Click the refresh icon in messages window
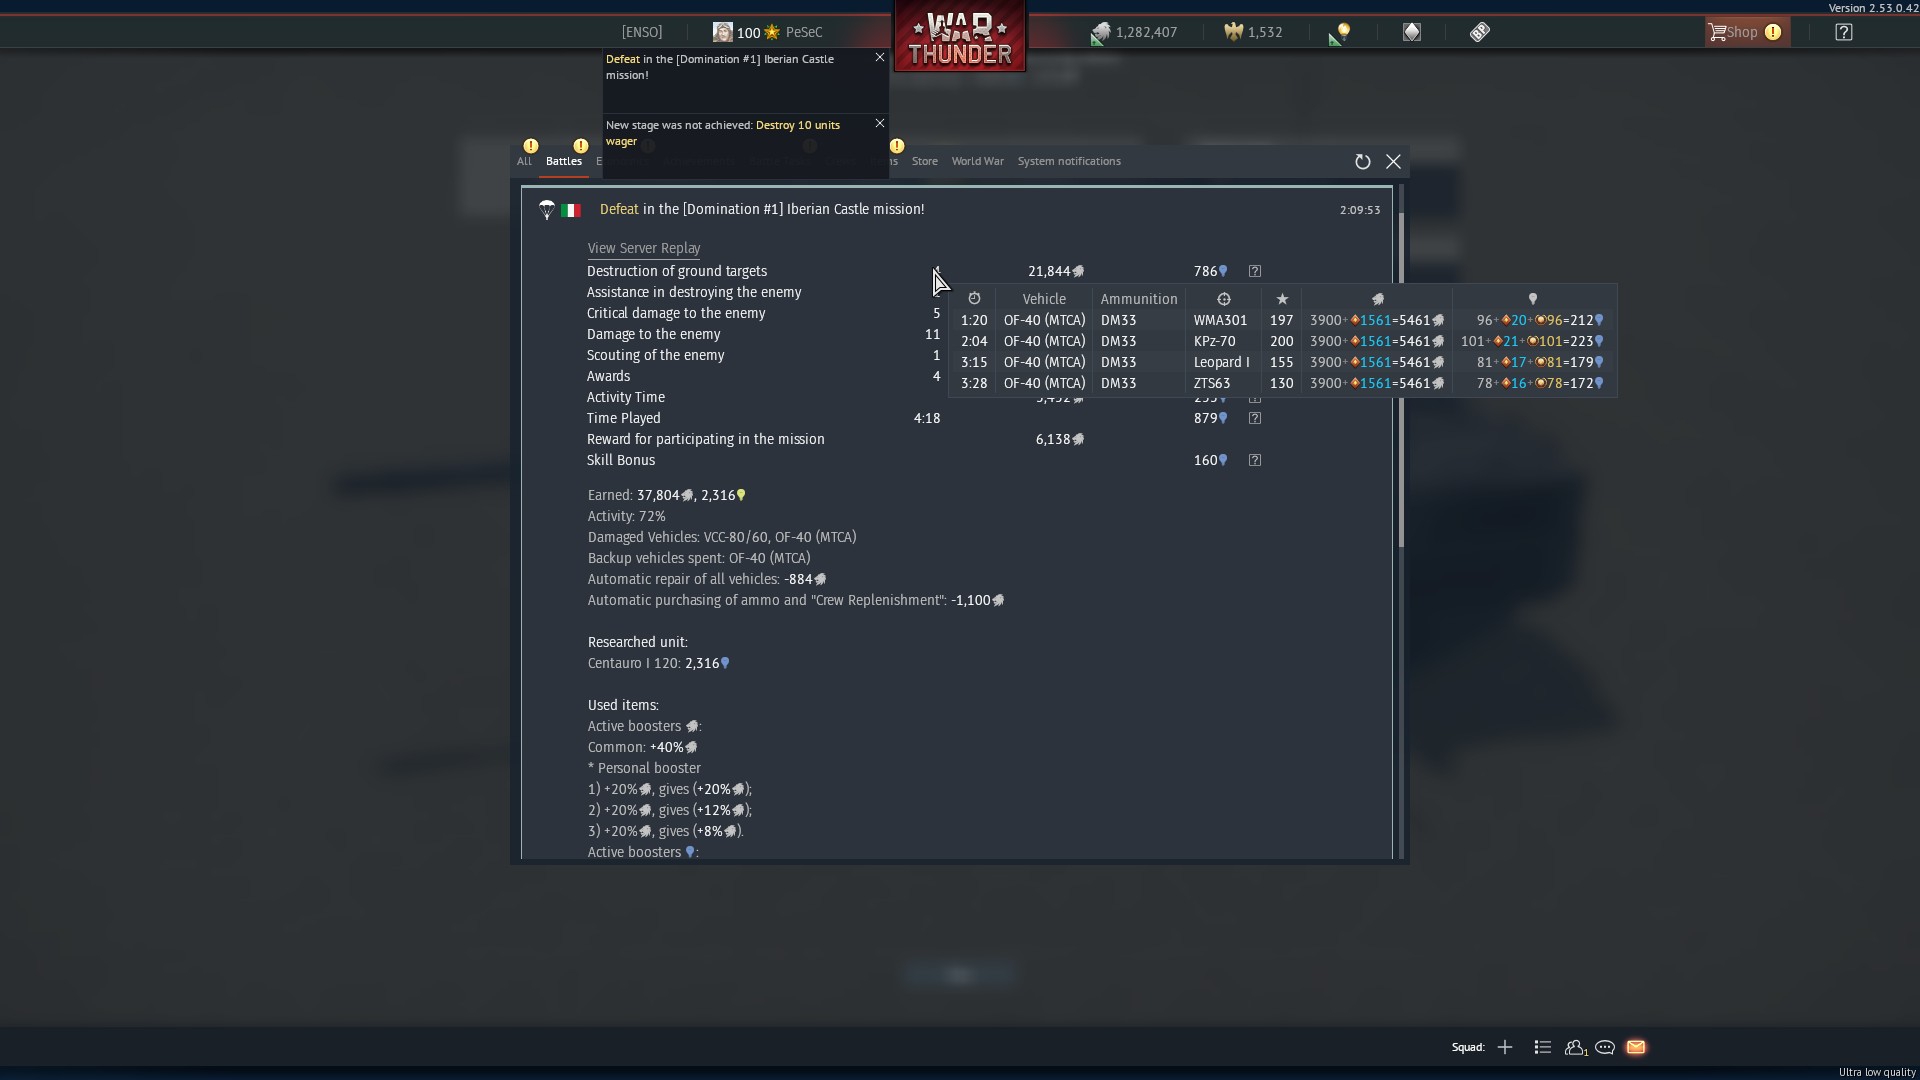Screen dimensions: 1920x1080 [x=1362, y=162]
